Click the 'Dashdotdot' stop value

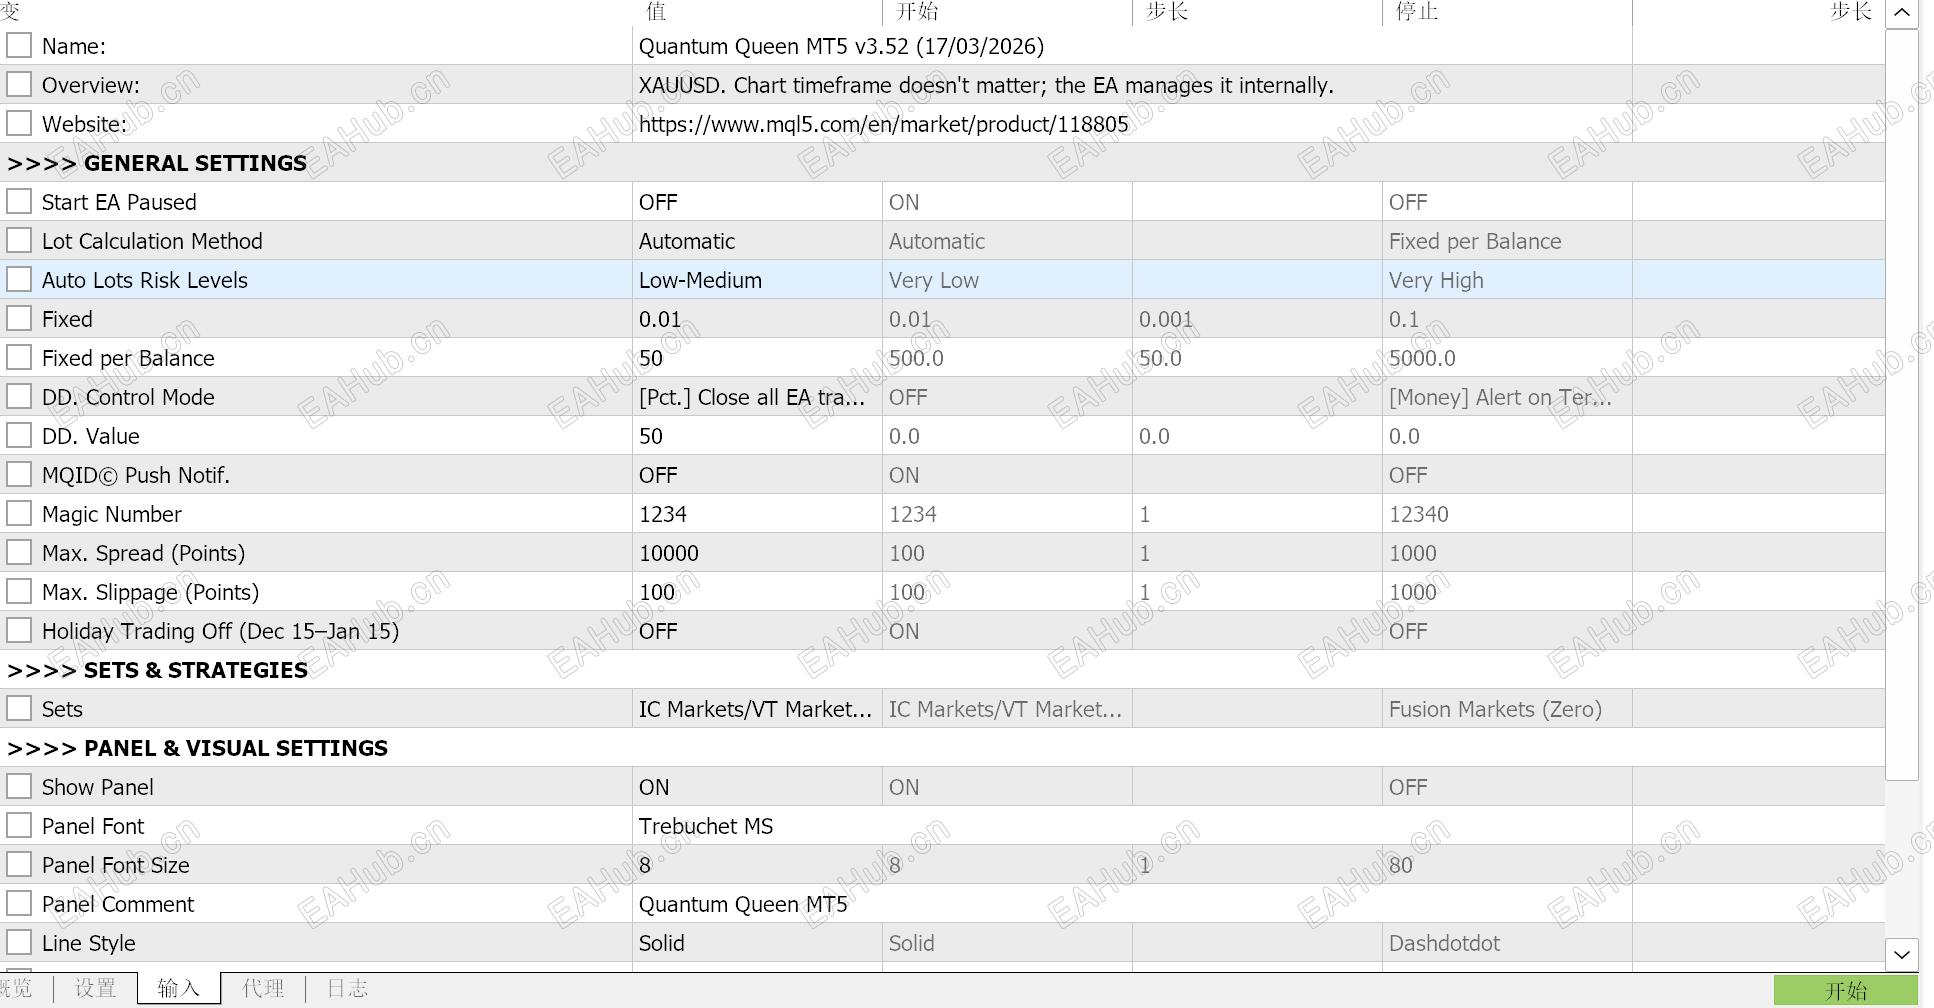1444,943
